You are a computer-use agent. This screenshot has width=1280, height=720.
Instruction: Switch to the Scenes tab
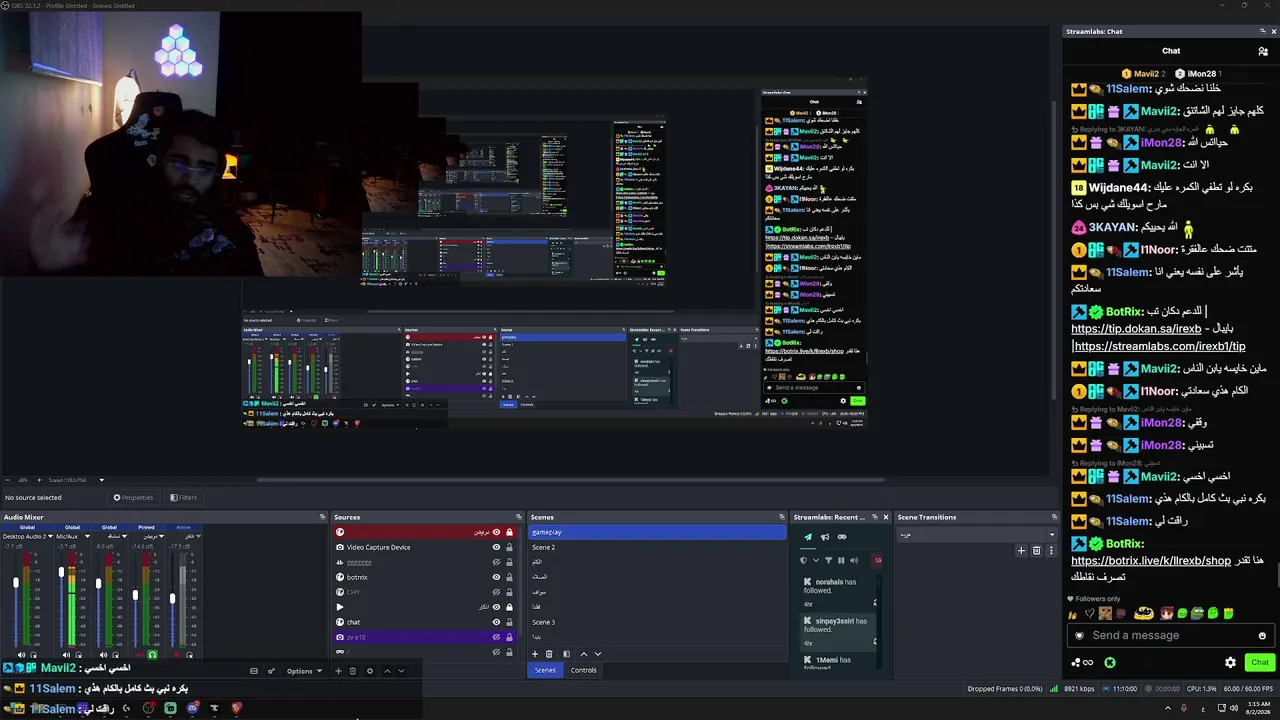click(545, 670)
